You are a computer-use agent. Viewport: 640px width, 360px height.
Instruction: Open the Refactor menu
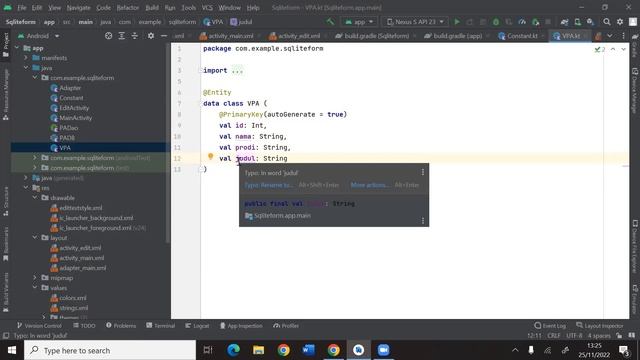[x=128, y=8]
